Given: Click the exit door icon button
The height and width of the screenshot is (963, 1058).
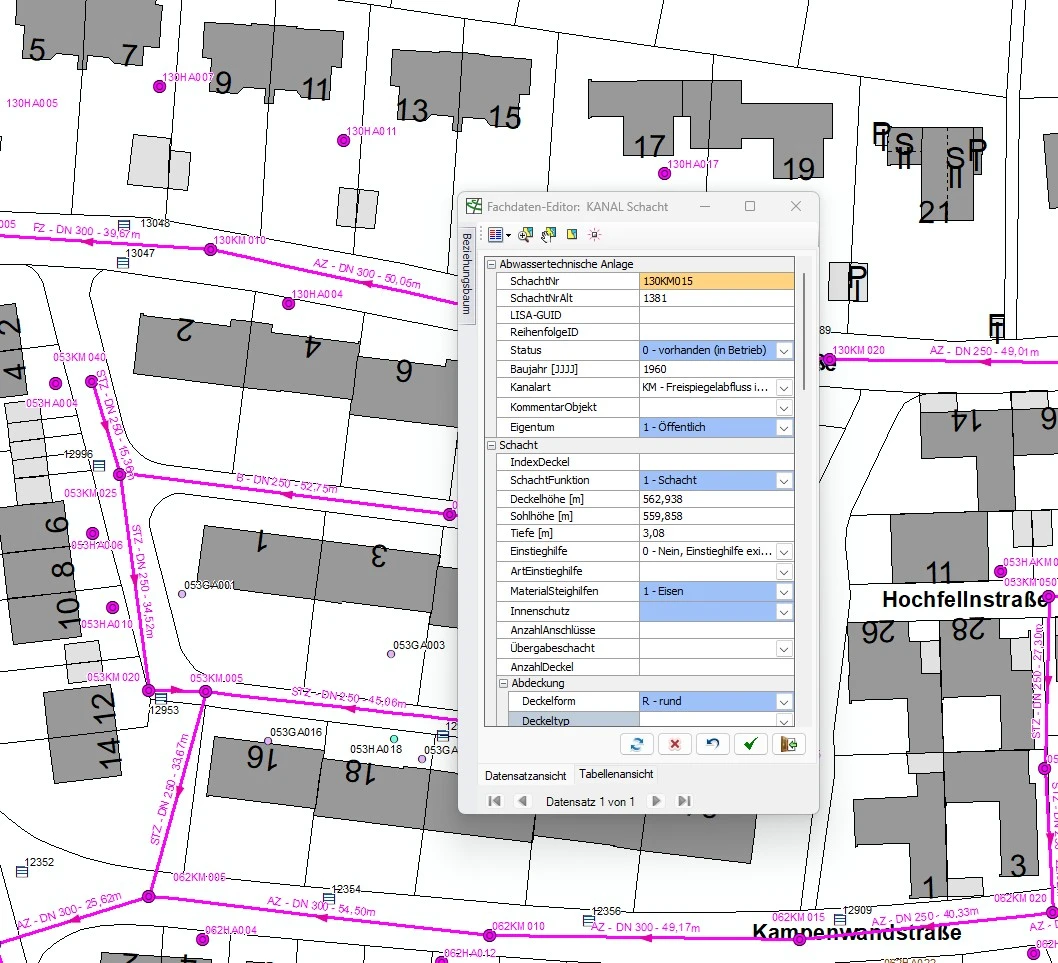Looking at the screenshot, I should pos(788,744).
